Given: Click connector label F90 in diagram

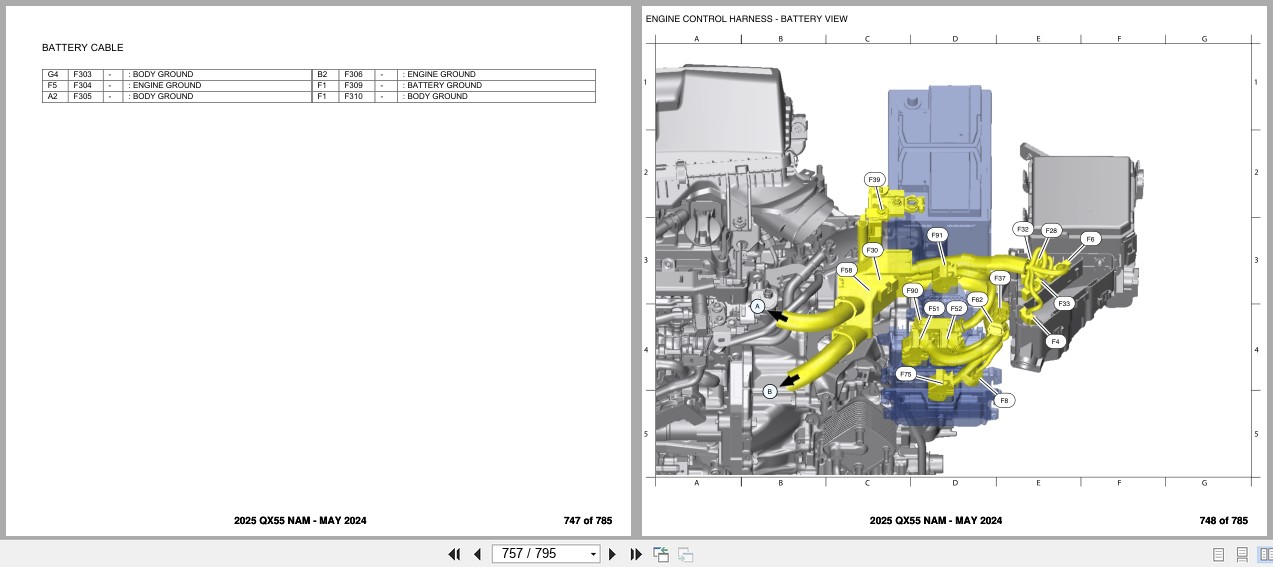Looking at the screenshot, I should click(x=911, y=291).
